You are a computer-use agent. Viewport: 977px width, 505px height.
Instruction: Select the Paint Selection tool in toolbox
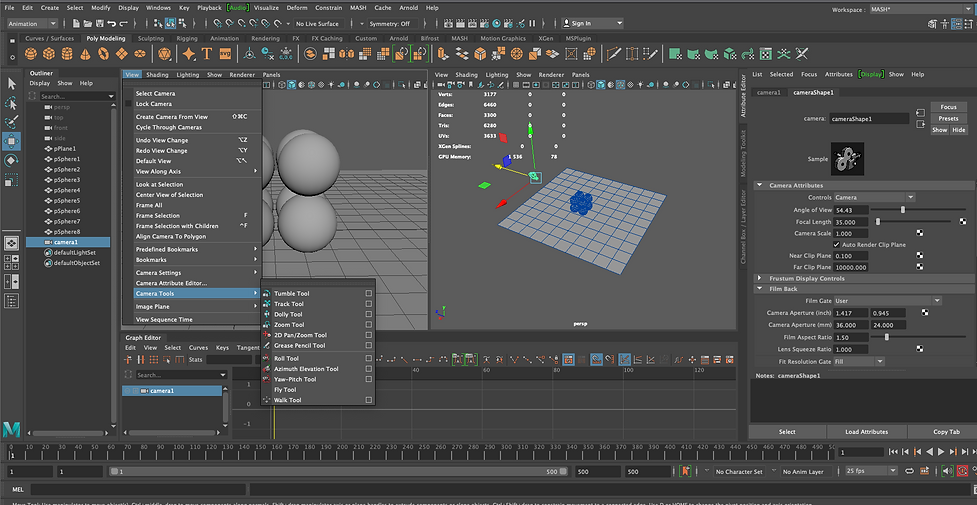coord(11,122)
